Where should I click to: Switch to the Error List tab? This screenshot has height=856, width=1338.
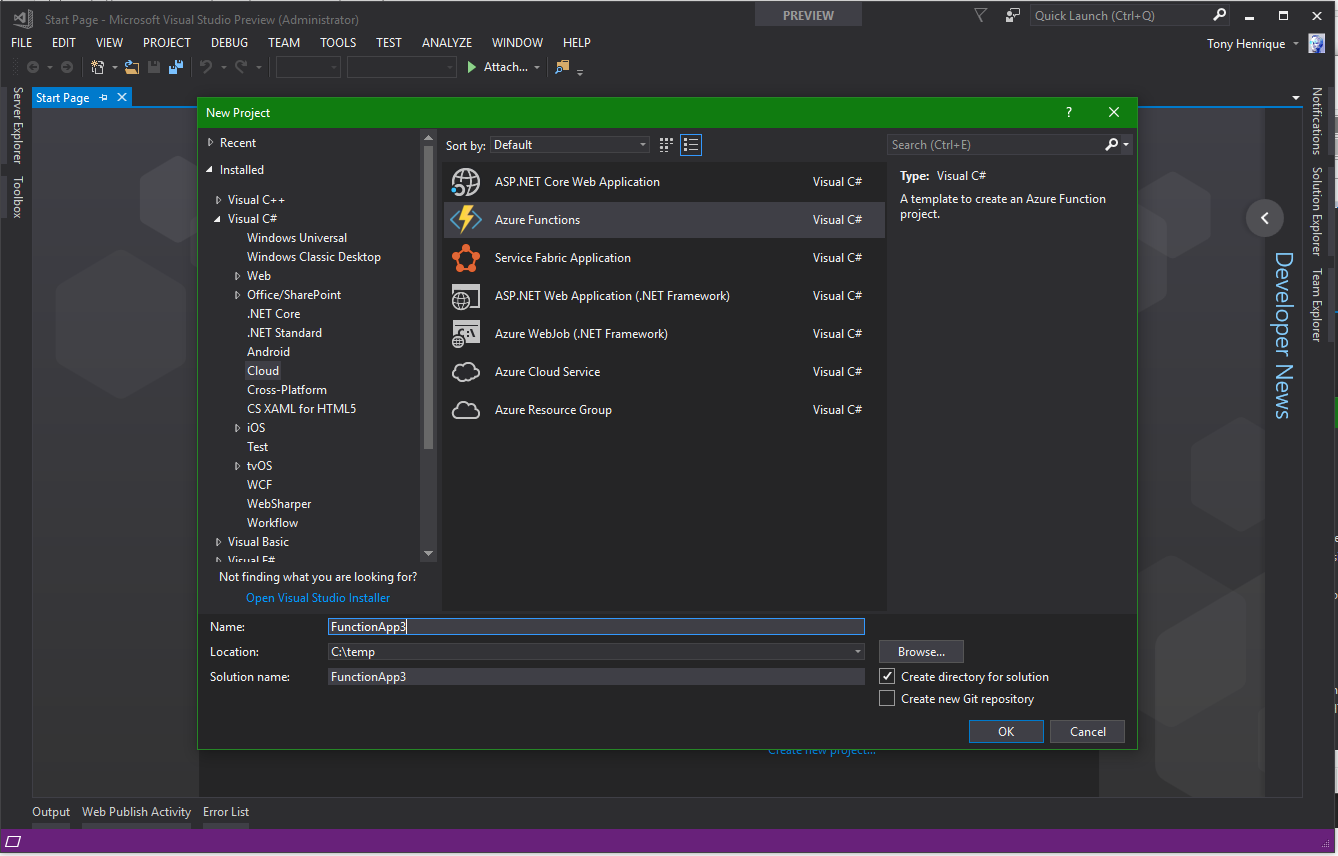(x=226, y=812)
